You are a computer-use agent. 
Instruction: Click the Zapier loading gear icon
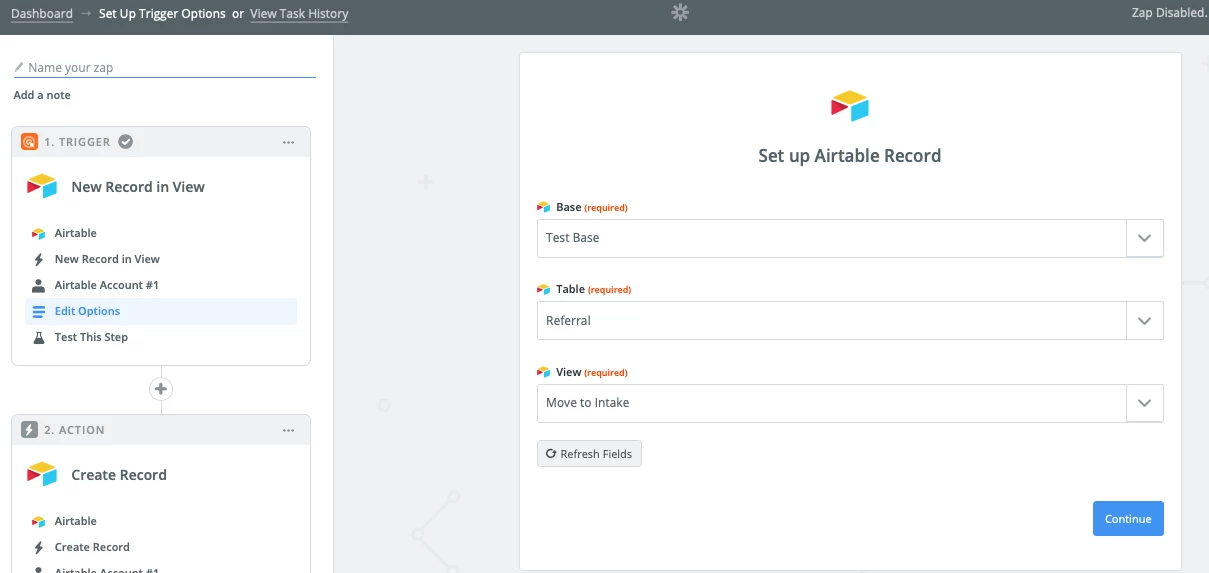tap(680, 13)
